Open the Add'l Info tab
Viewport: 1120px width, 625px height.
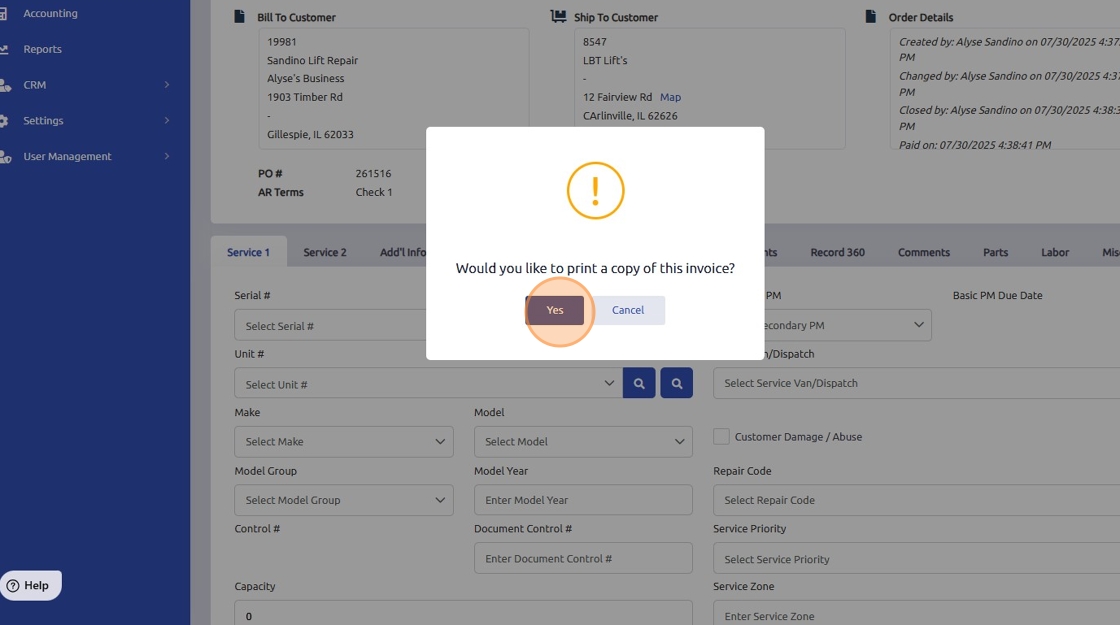click(402, 252)
